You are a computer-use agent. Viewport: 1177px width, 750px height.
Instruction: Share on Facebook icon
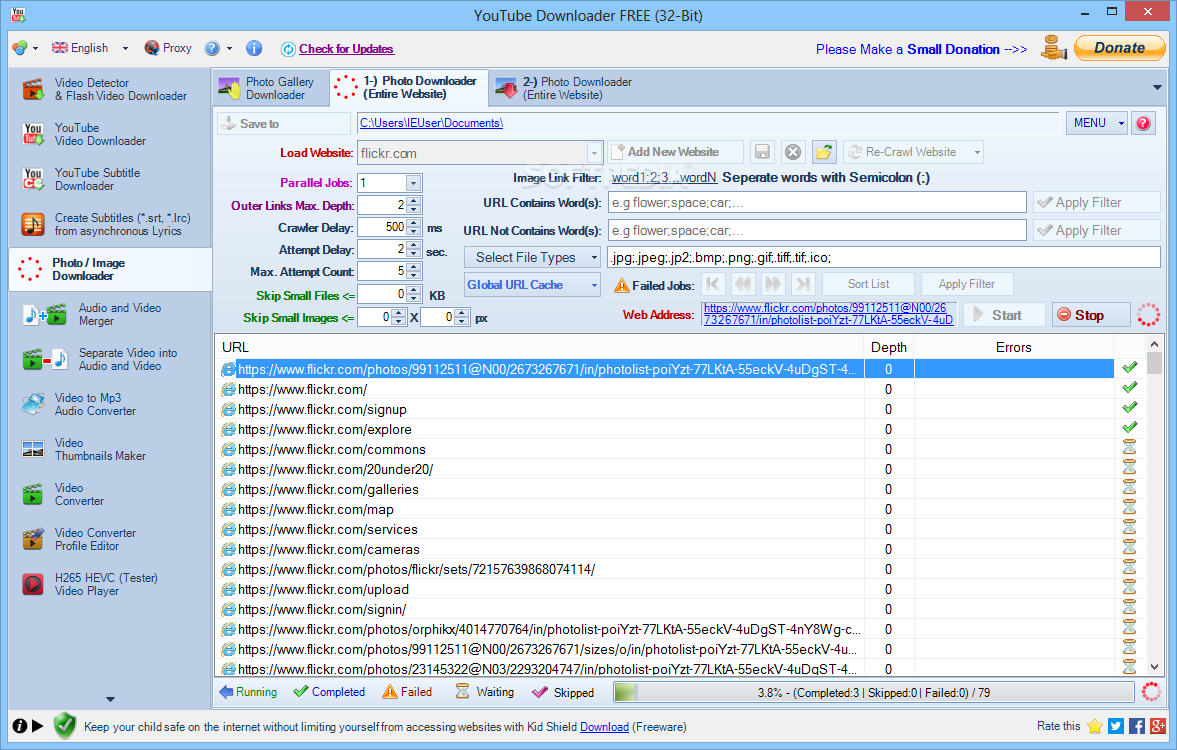point(1136,726)
